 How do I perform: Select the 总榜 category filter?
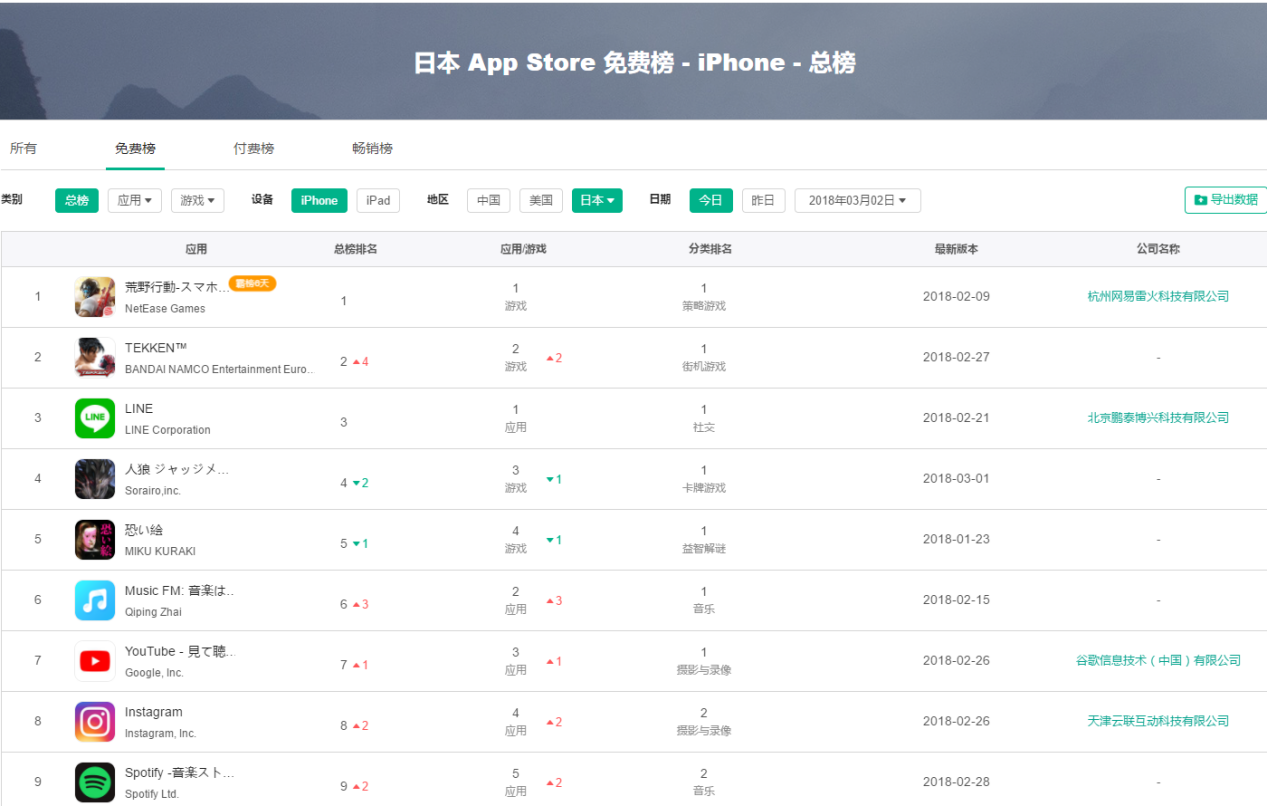77,200
